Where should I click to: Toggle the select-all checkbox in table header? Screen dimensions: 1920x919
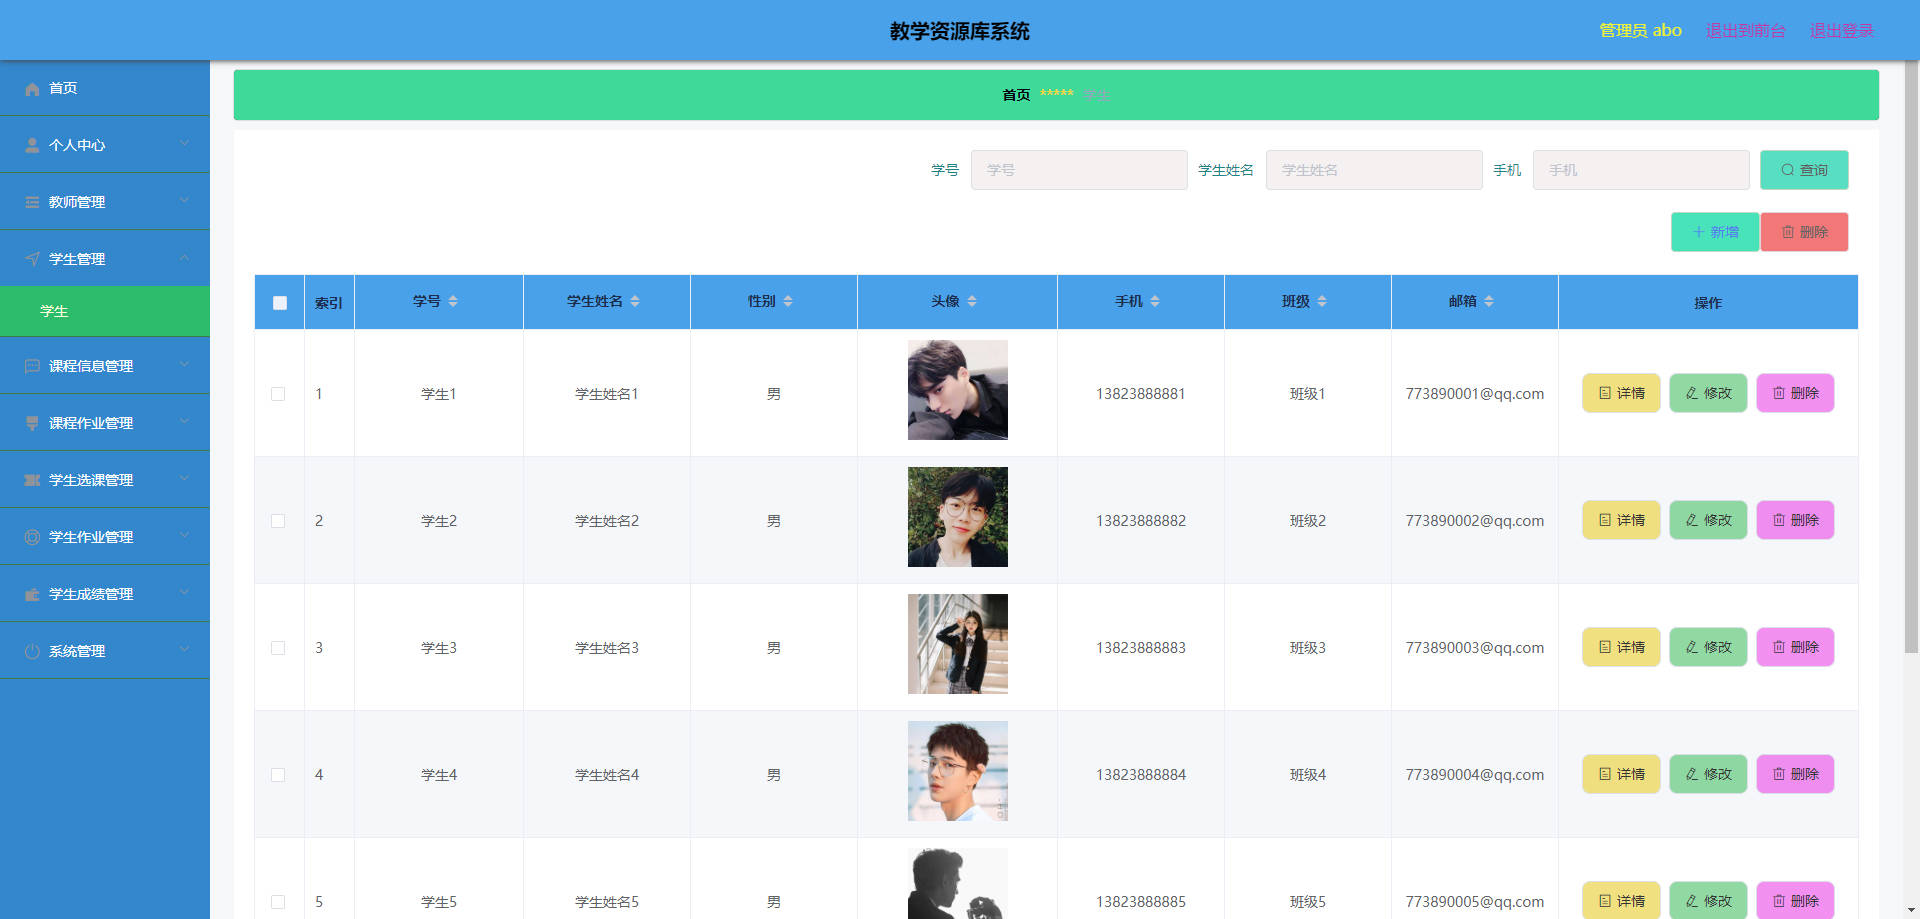coord(280,303)
